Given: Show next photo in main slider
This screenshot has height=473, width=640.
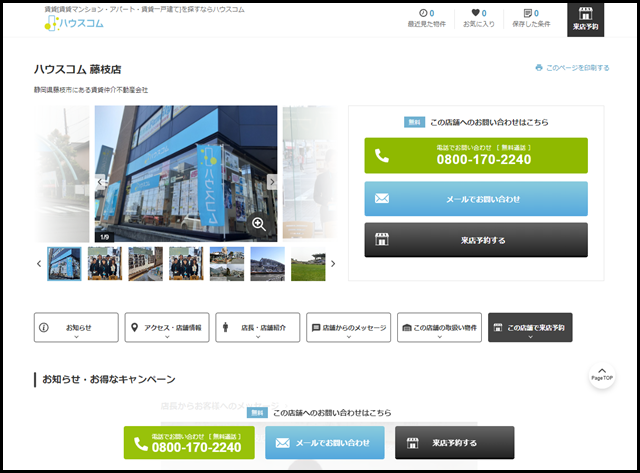Looking at the screenshot, I should click(x=272, y=182).
